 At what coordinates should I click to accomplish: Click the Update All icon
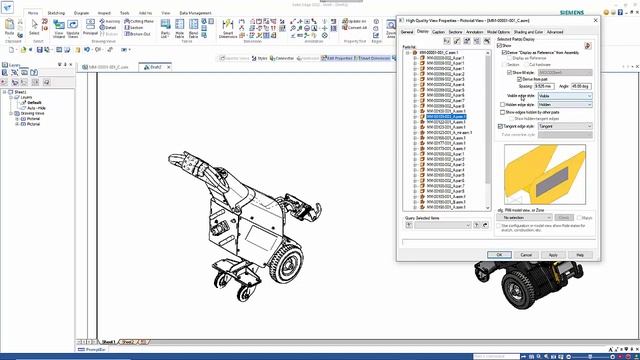[x=354, y=21]
